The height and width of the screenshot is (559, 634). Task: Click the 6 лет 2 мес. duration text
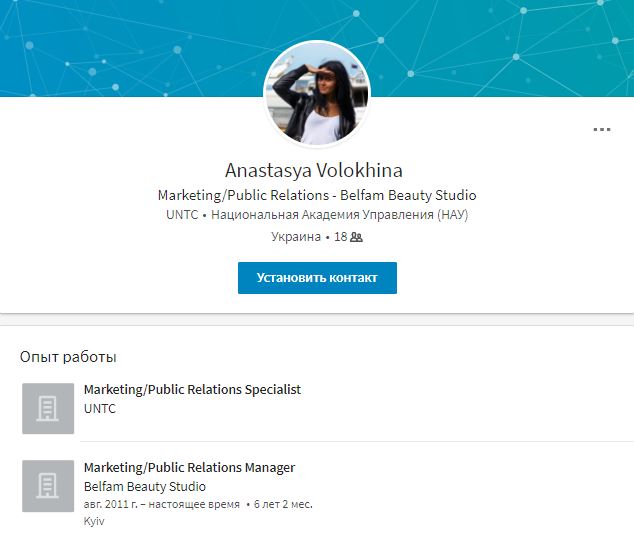pyautogui.click(x=283, y=505)
